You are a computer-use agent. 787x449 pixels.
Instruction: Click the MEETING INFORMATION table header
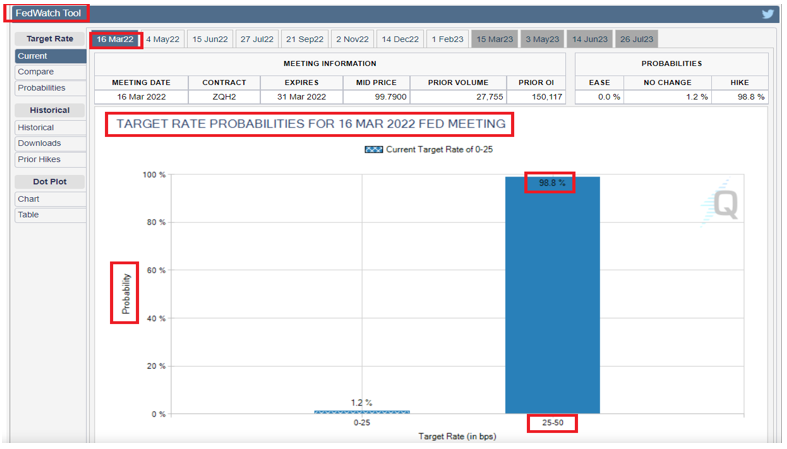point(330,64)
